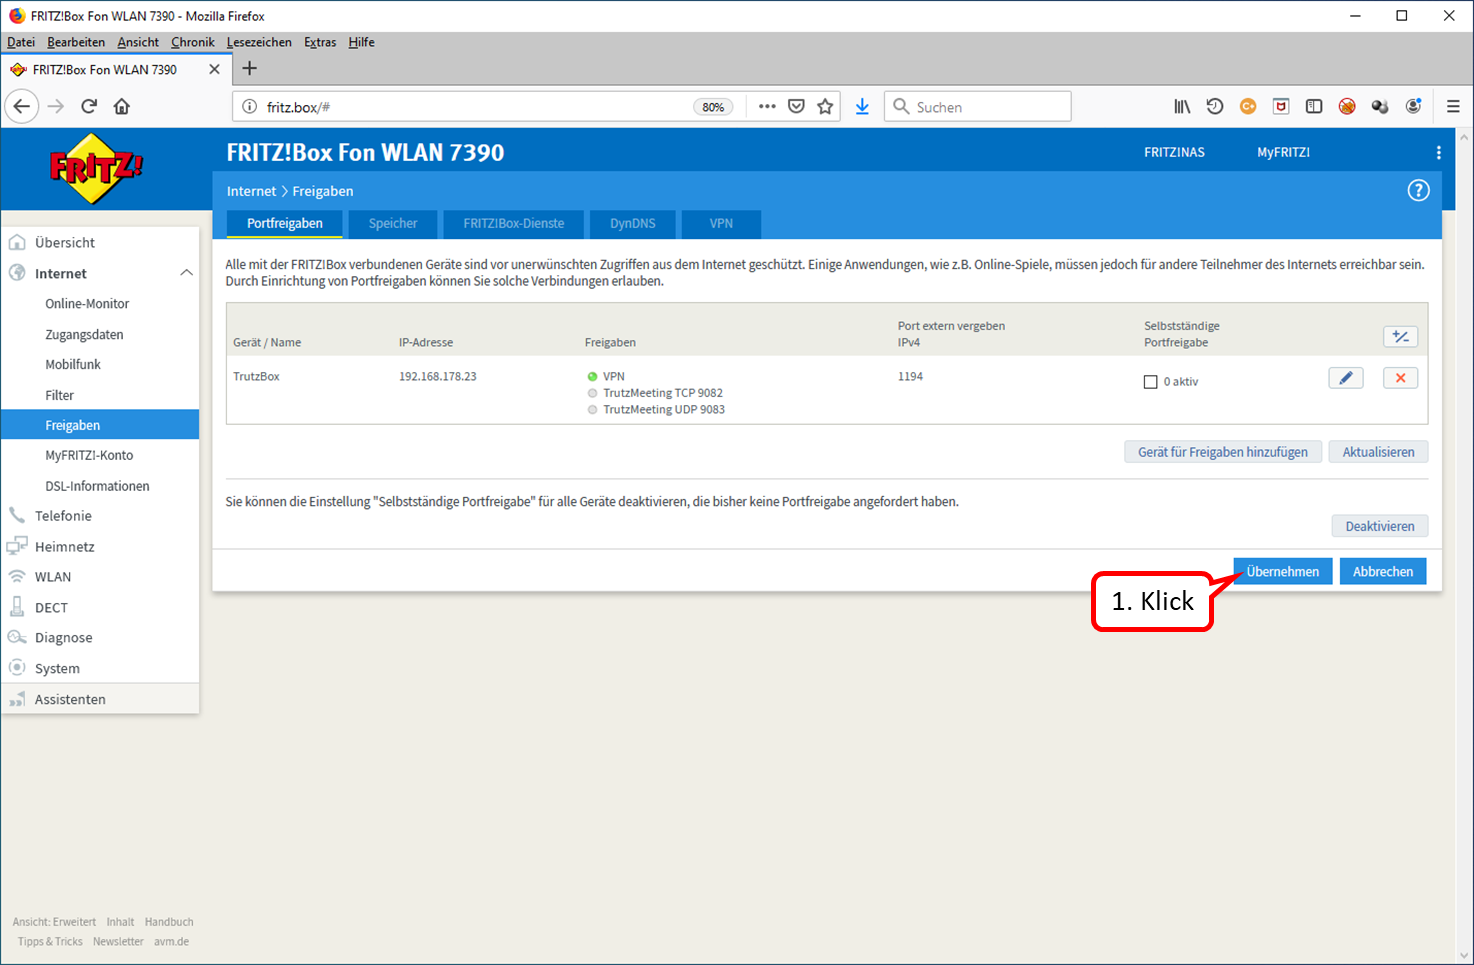Toggle the Selbstständige Portfreigabe checkbox
1474x965 pixels.
click(x=1150, y=382)
